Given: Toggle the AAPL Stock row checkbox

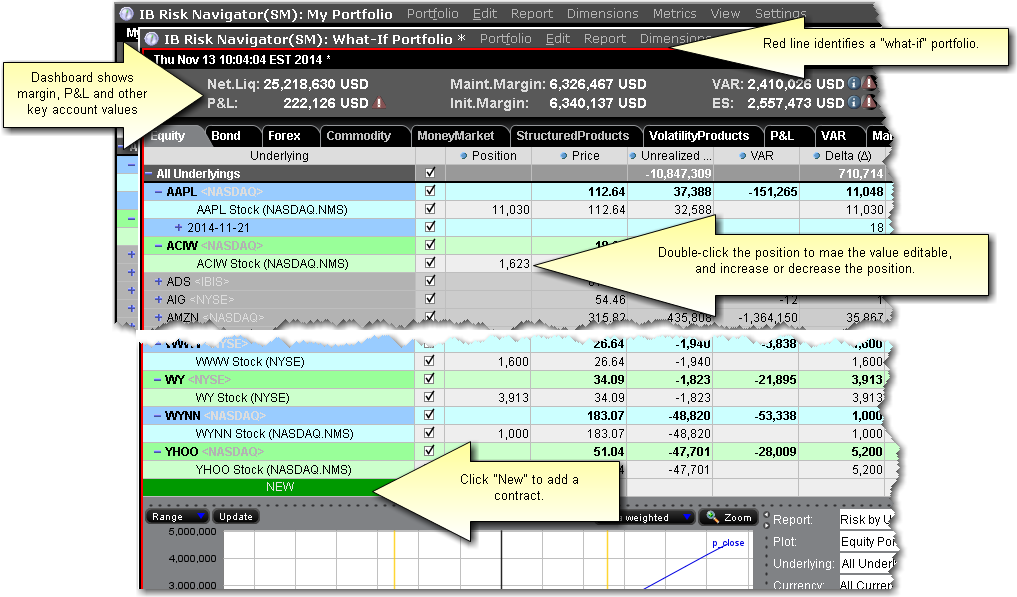Looking at the screenshot, I should 430,210.
